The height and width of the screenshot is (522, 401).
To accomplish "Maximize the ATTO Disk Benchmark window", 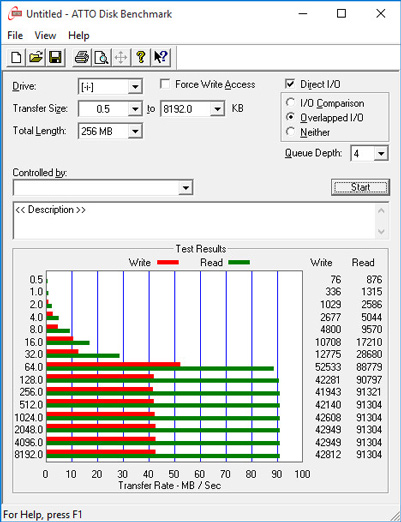I will [341, 14].
